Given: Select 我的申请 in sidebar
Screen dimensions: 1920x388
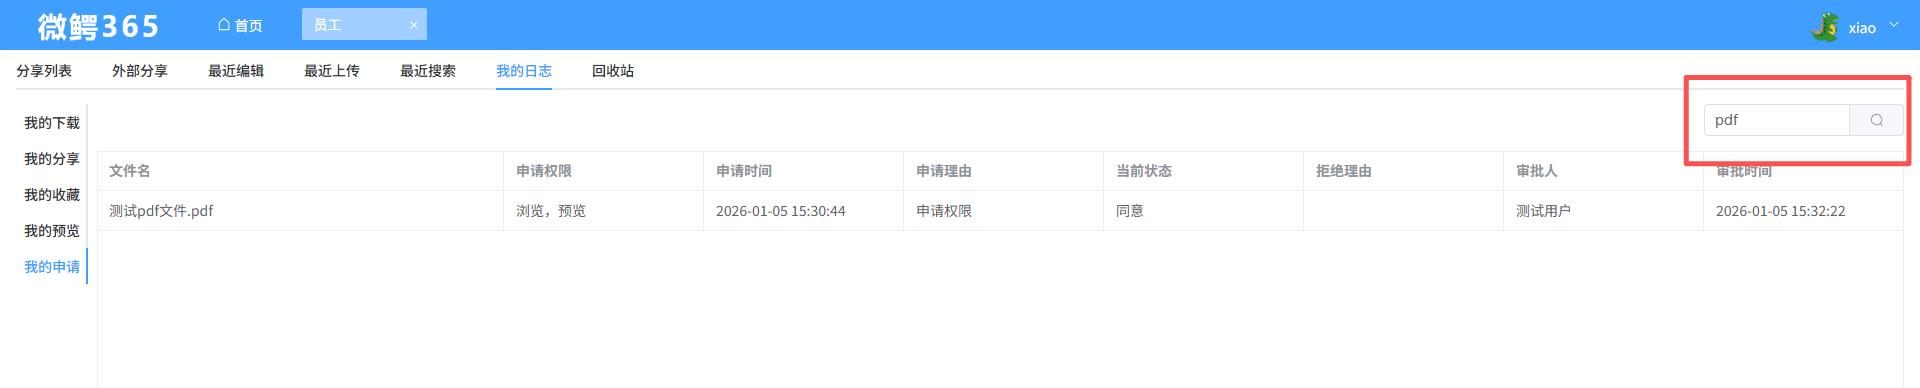Looking at the screenshot, I should (52, 267).
